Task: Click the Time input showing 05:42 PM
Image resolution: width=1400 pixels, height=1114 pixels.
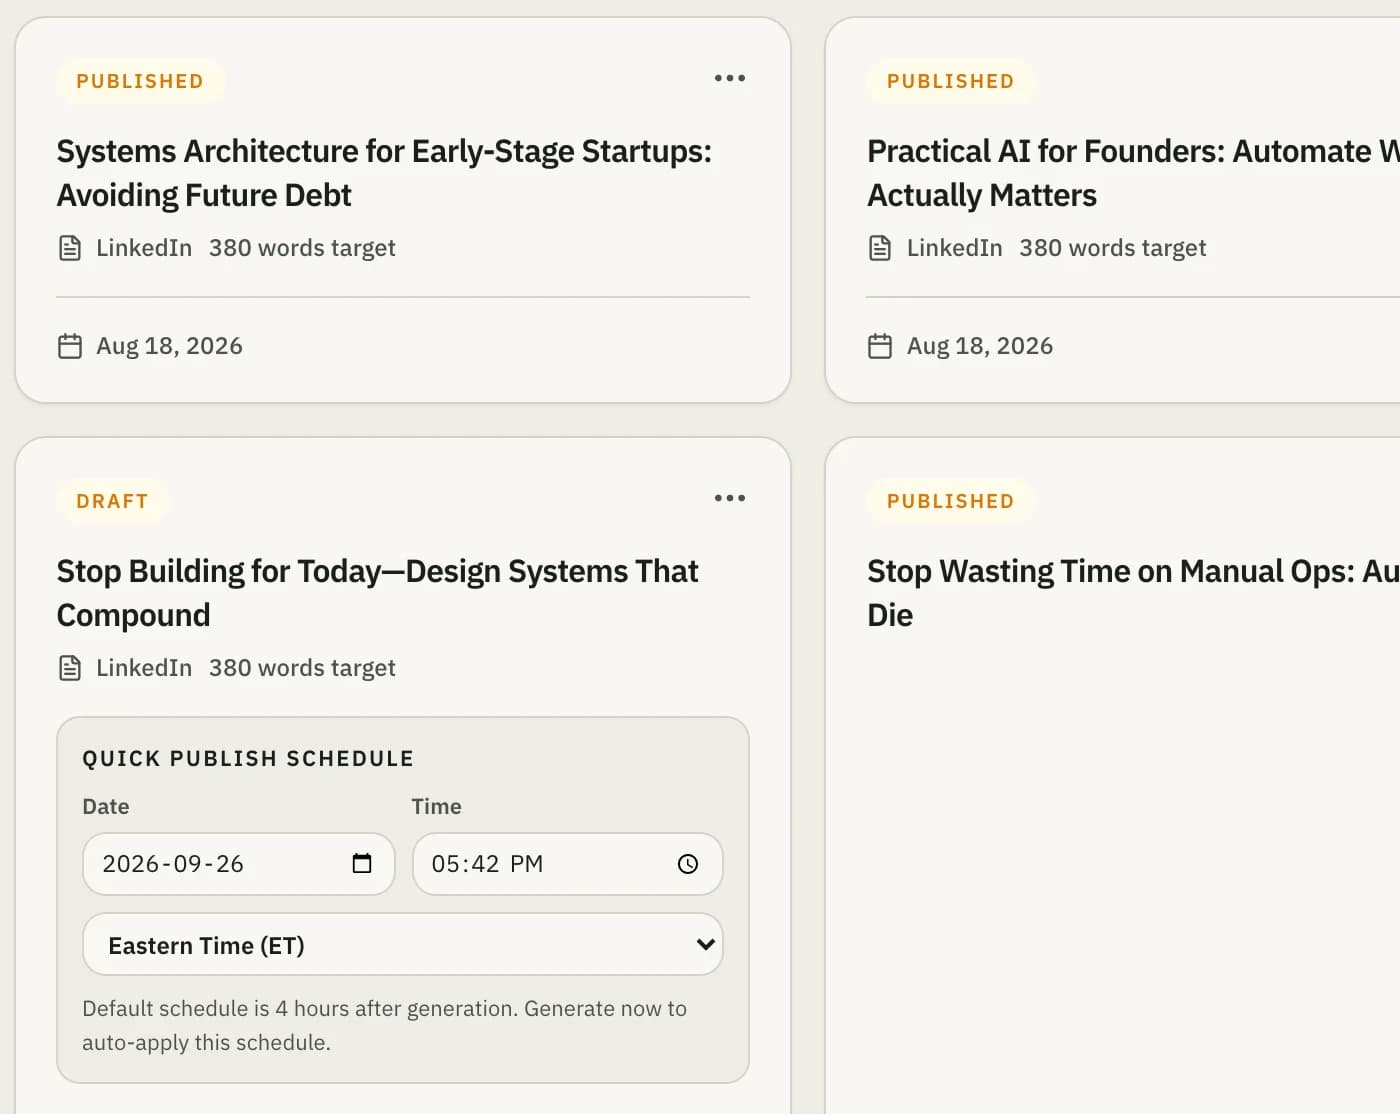Action: pyautogui.click(x=567, y=864)
